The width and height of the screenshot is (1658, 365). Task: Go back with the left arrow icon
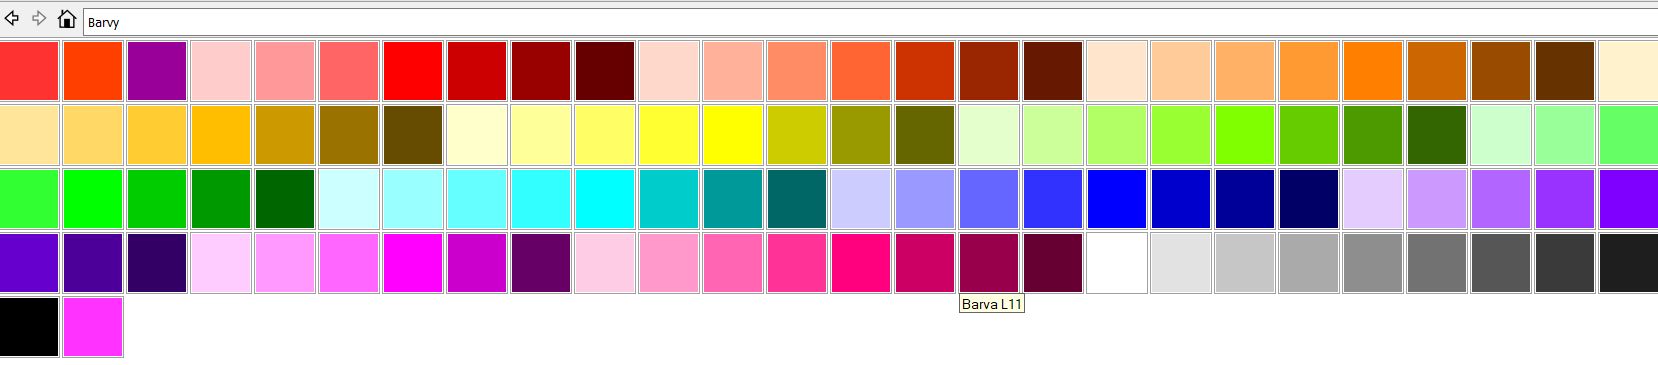tap(12, 19)
